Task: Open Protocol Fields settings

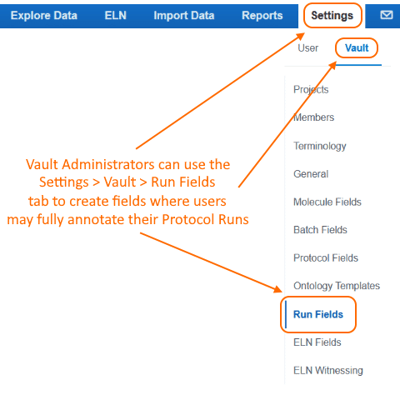Action: tap(325, 258)
